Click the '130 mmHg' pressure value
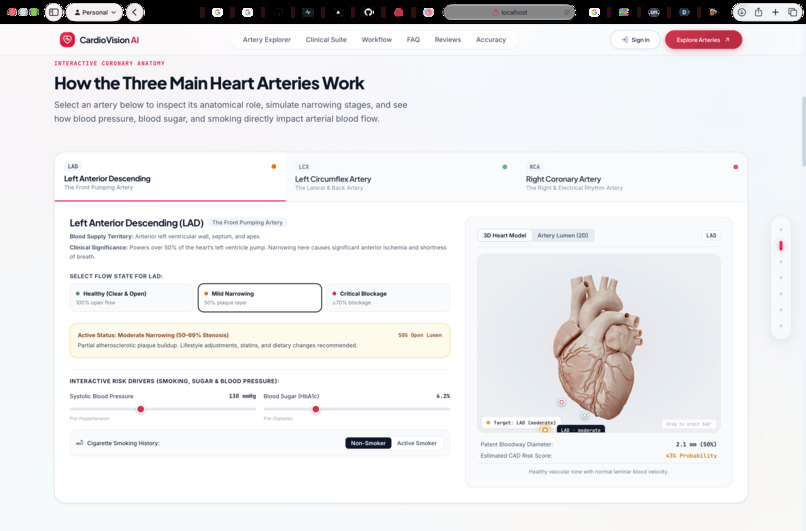Viewport: 806px width, 531px height. coord(242,396)
